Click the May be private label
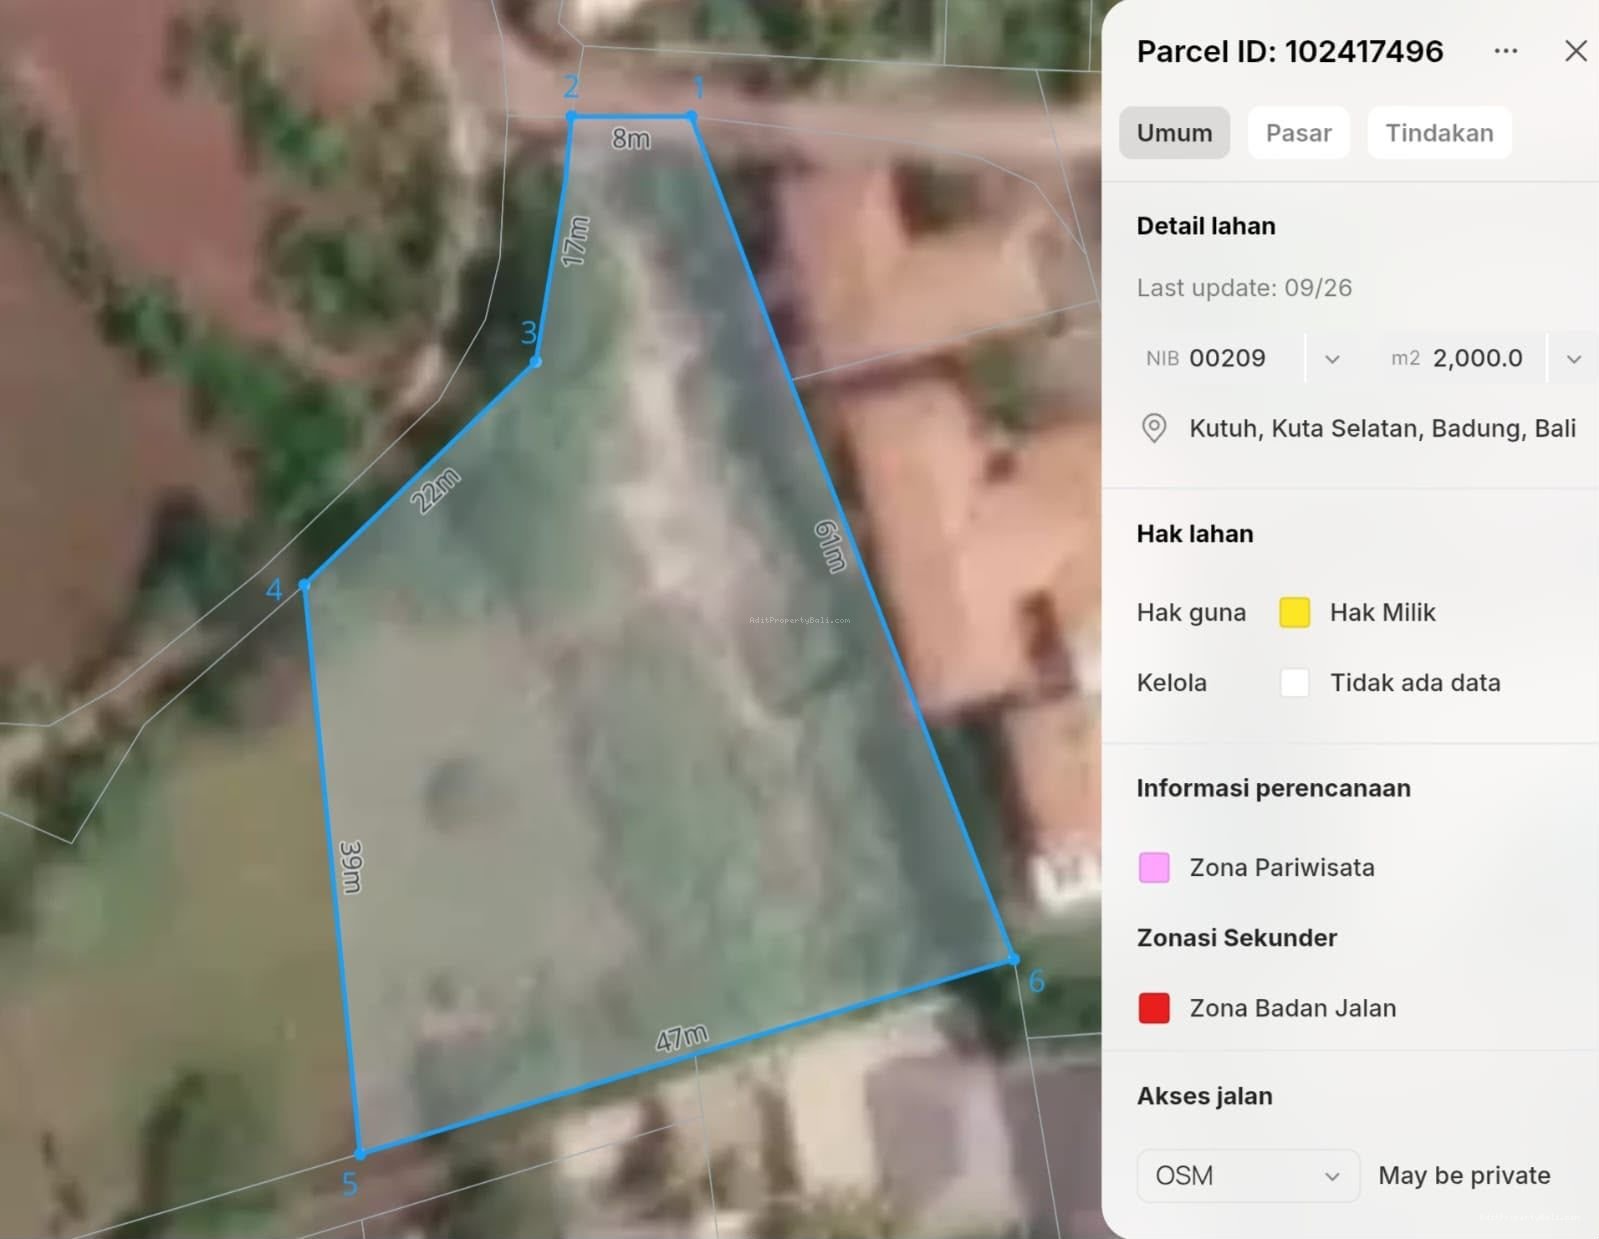1599x1239 pixels. pyautogui.click(x=1464, y=1176)
